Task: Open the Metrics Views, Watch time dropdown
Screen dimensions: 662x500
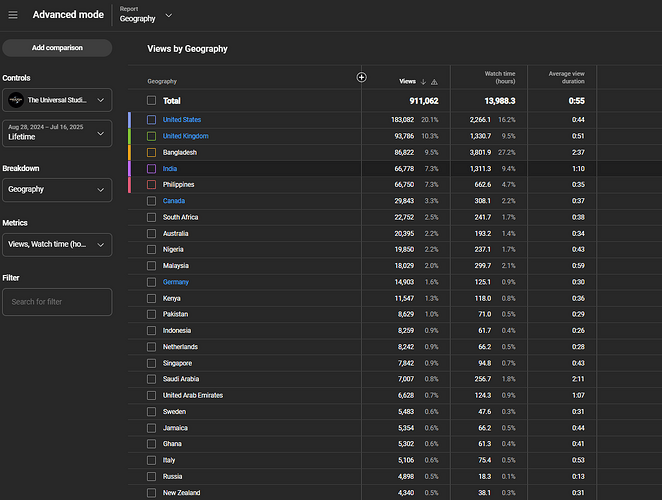Action: pos(57,245)
